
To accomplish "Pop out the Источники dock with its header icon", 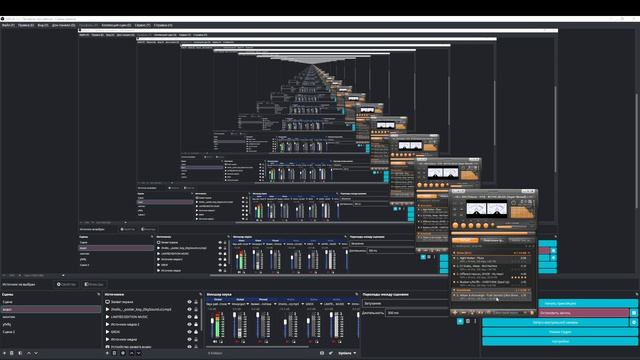I will coord(200,294).
